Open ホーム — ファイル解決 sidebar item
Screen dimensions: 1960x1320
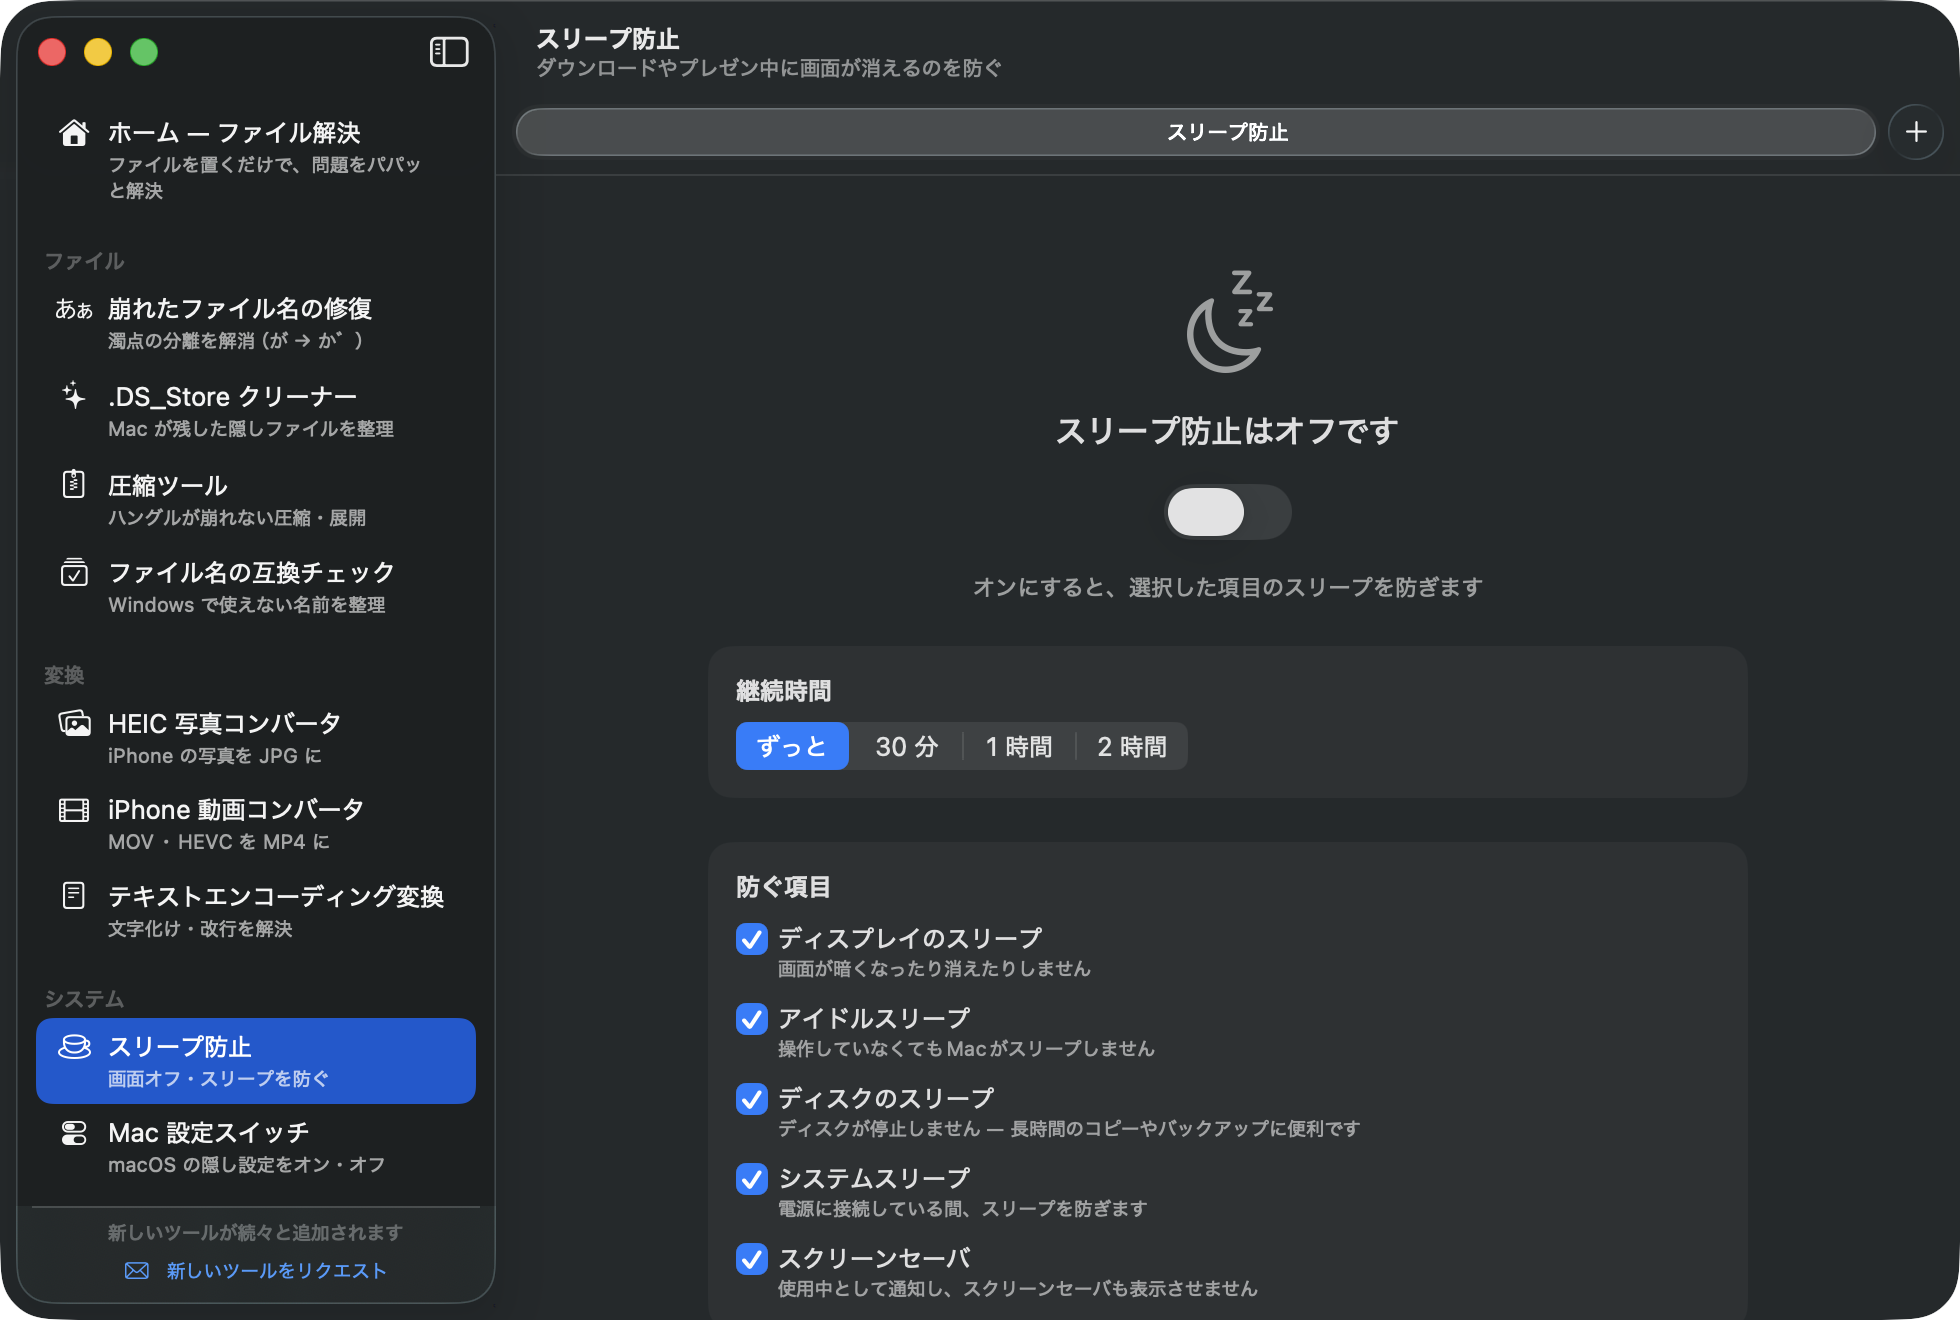tap(256, 160)
